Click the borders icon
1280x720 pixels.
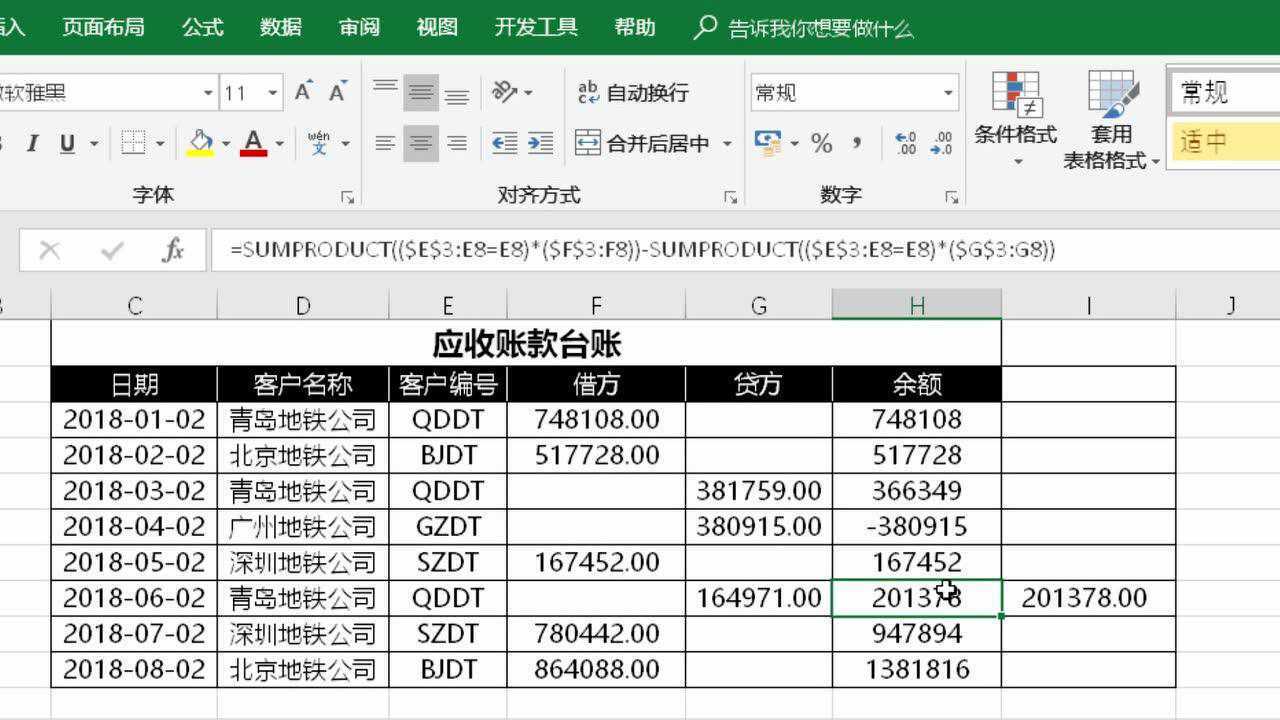(133, 144)
